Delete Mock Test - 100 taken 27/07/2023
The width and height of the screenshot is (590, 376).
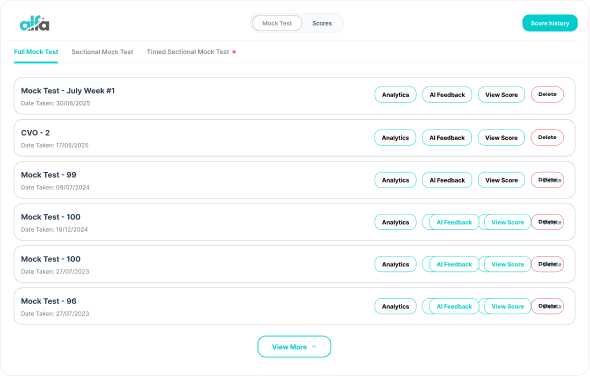[547, 264]
